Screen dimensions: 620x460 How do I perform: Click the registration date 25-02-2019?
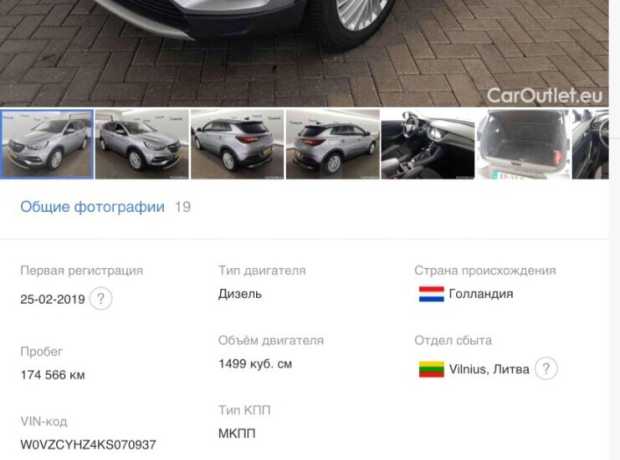coord(53,299)
